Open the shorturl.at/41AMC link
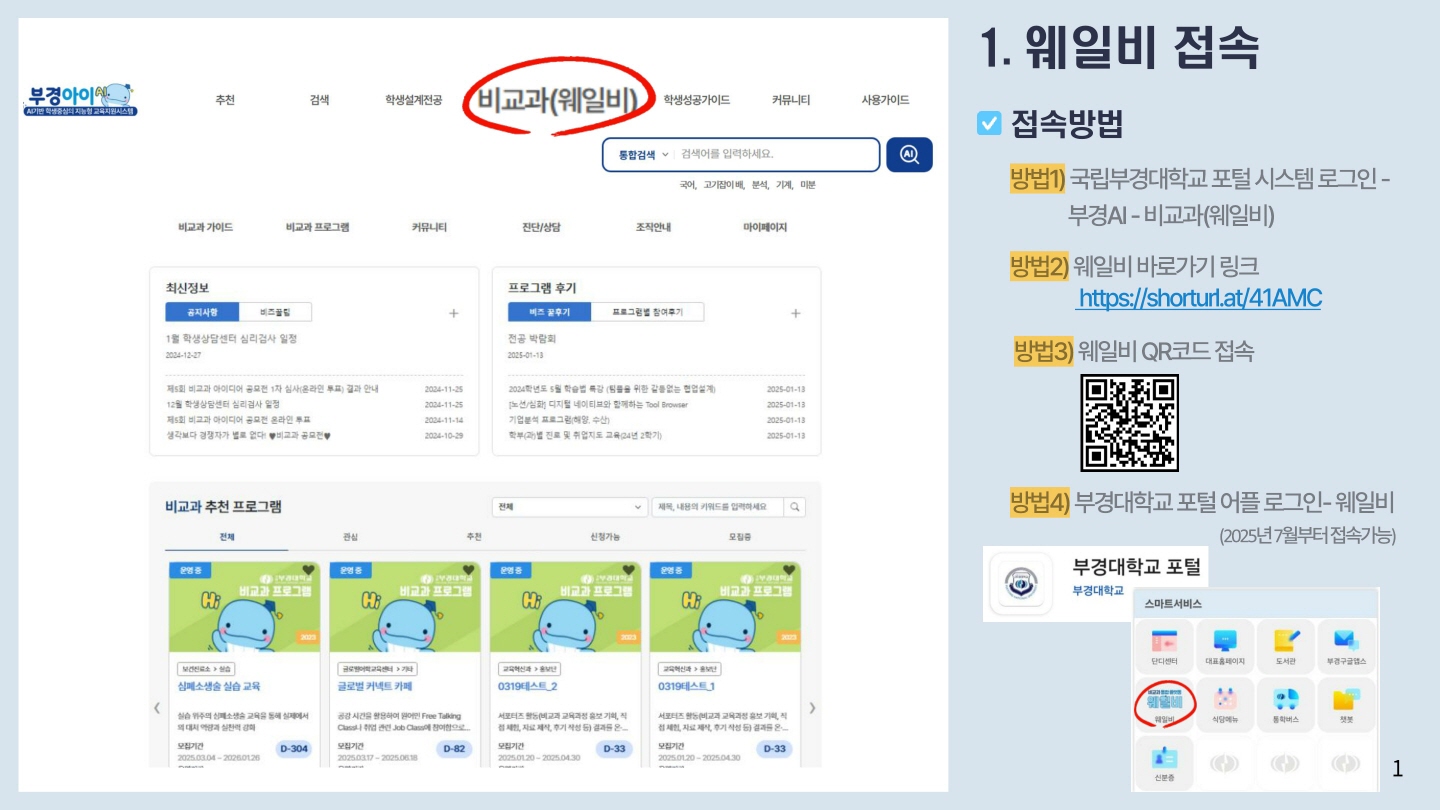Screen dimensions: 1440x810 1199,298
